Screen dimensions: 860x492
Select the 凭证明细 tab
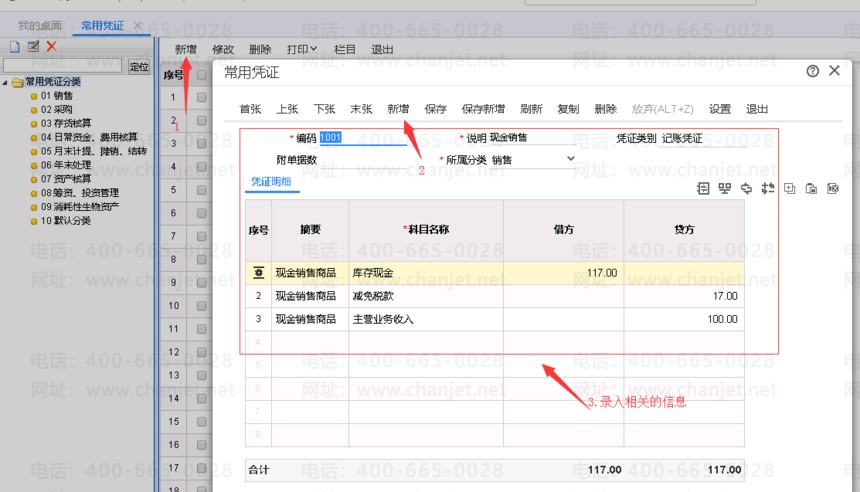point(267,181)
